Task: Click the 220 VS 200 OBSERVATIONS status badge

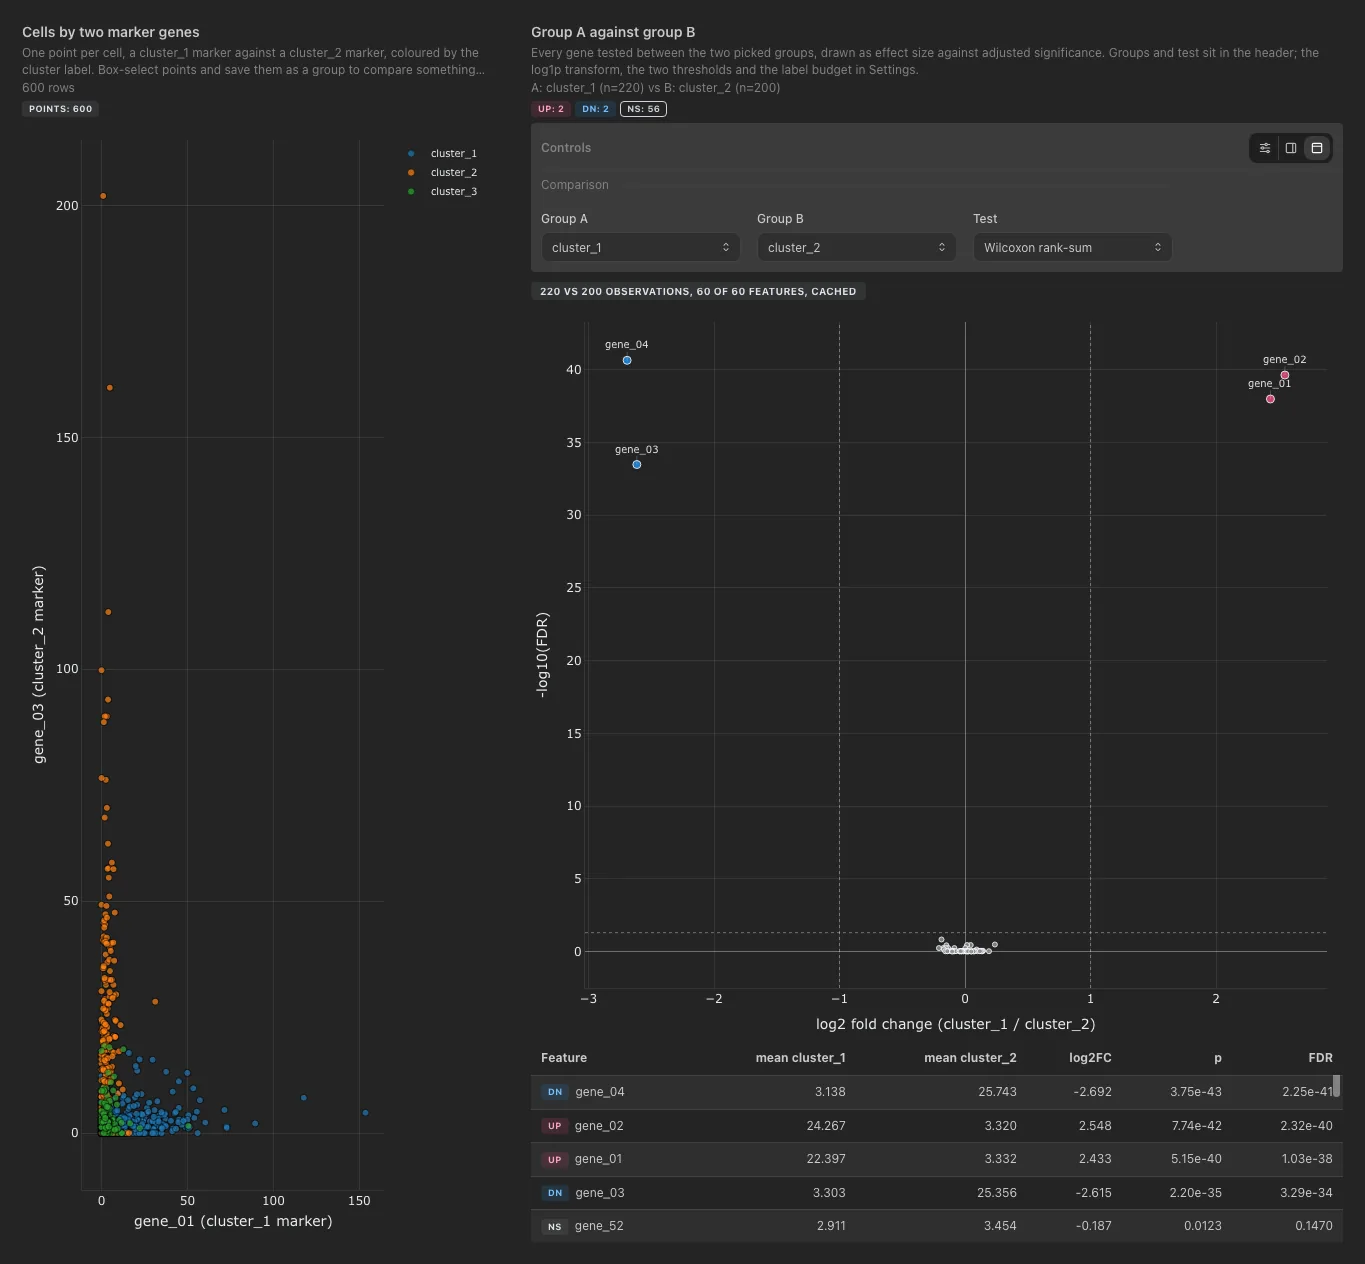Action: [x=698, y=292]
